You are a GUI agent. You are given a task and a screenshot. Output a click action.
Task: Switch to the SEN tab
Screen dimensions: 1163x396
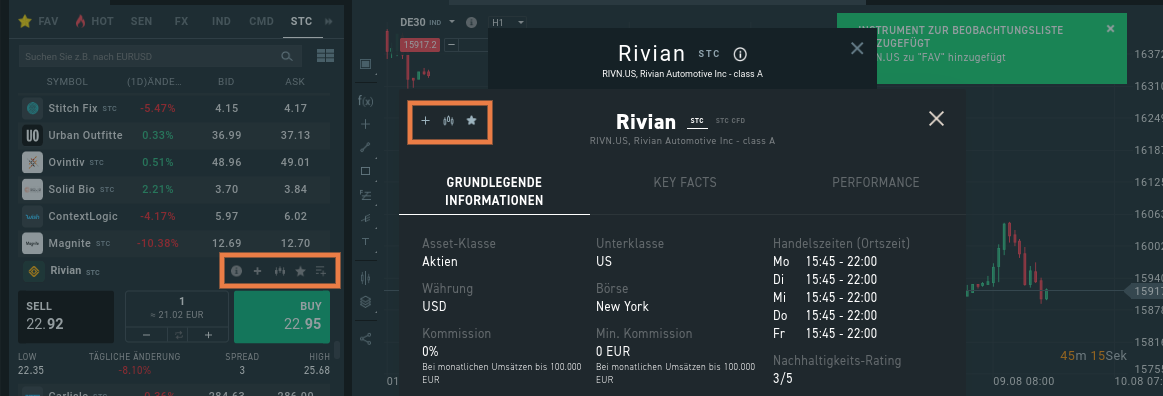point(141,22)
